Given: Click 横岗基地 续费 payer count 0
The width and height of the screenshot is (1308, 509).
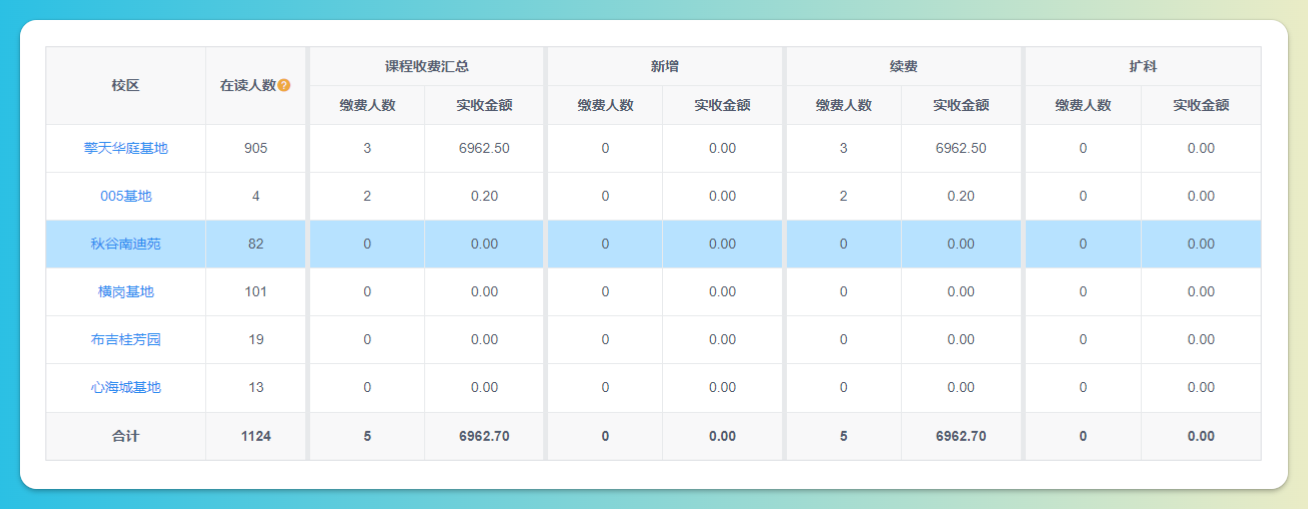Looking at the screenshot, I should 844,292.
